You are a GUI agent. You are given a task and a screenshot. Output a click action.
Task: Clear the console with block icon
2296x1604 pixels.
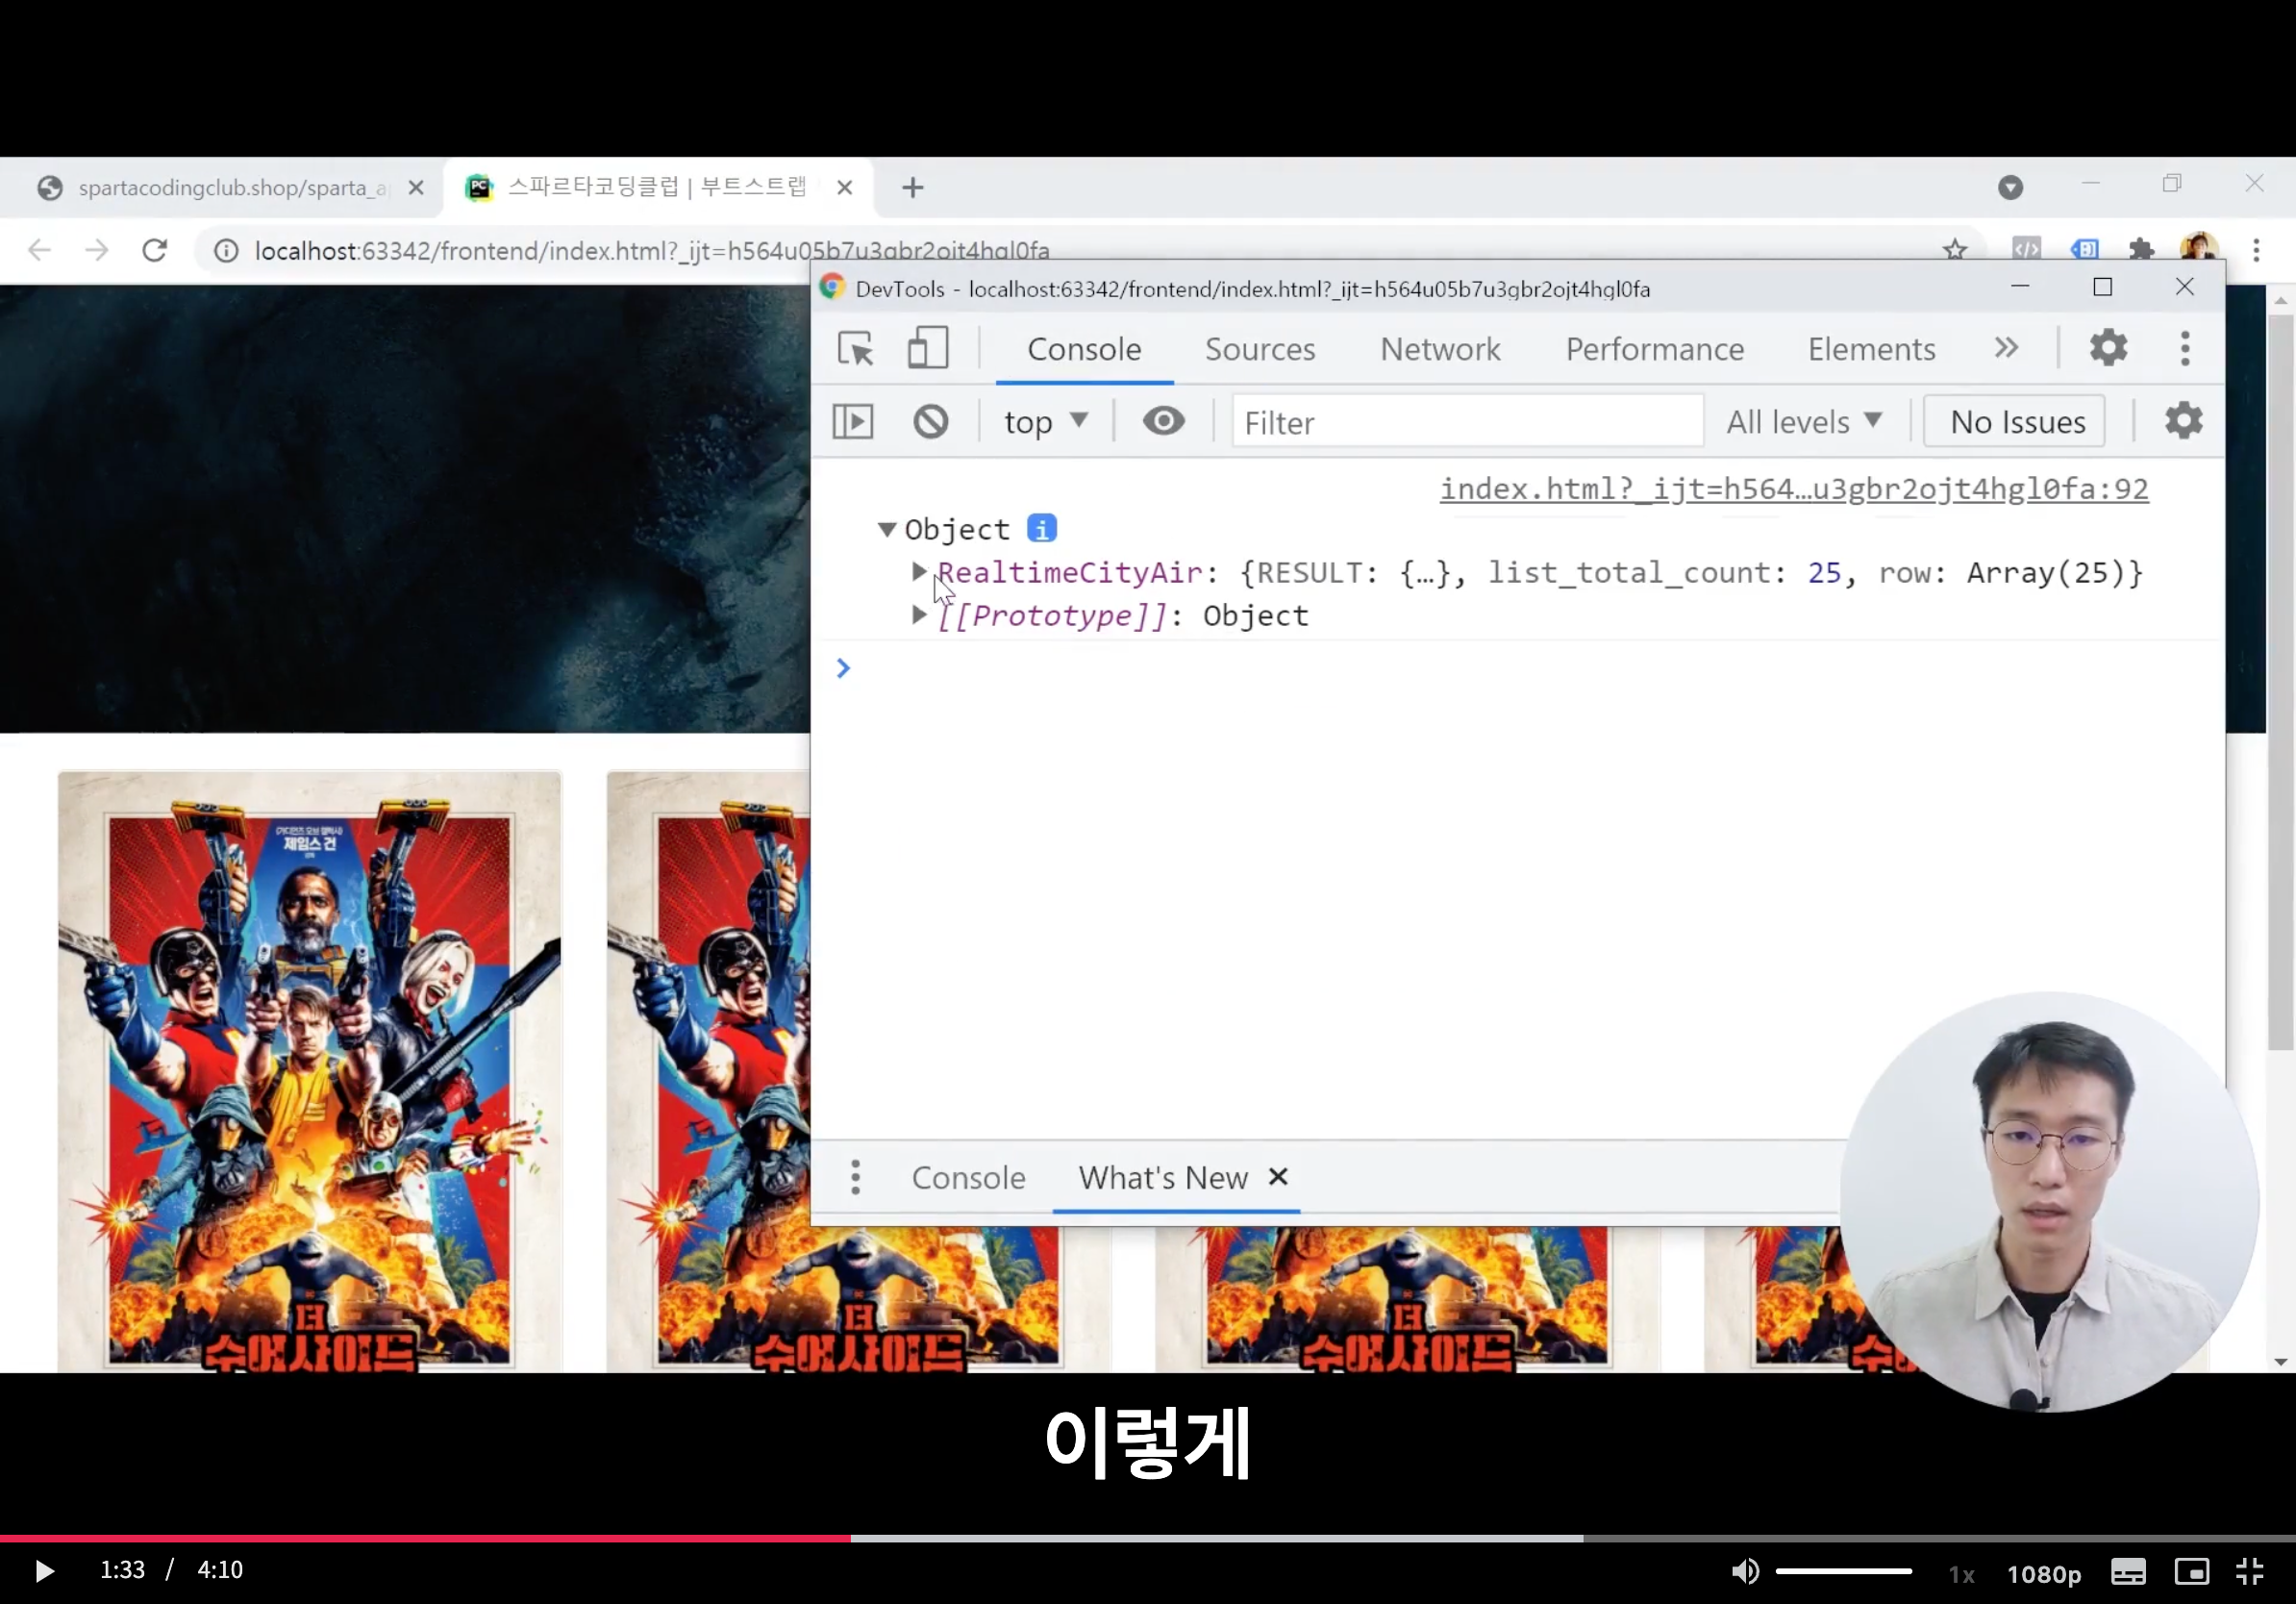tap(930, 422)
